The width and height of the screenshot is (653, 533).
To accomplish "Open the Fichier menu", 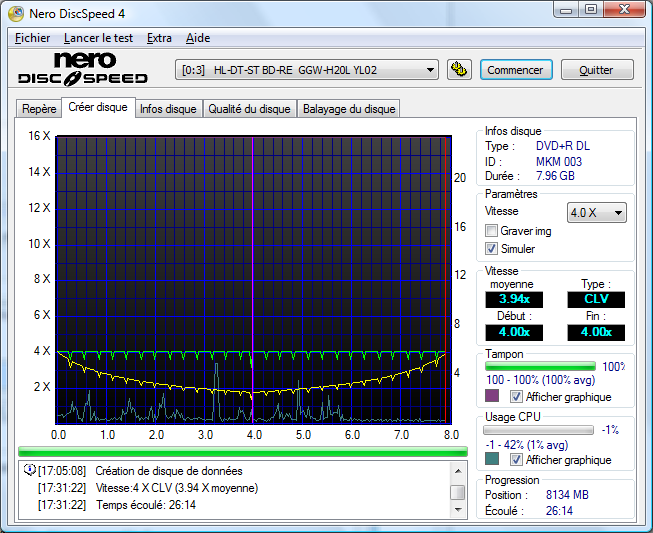I will pyautogui.click(x=33, y=38).
